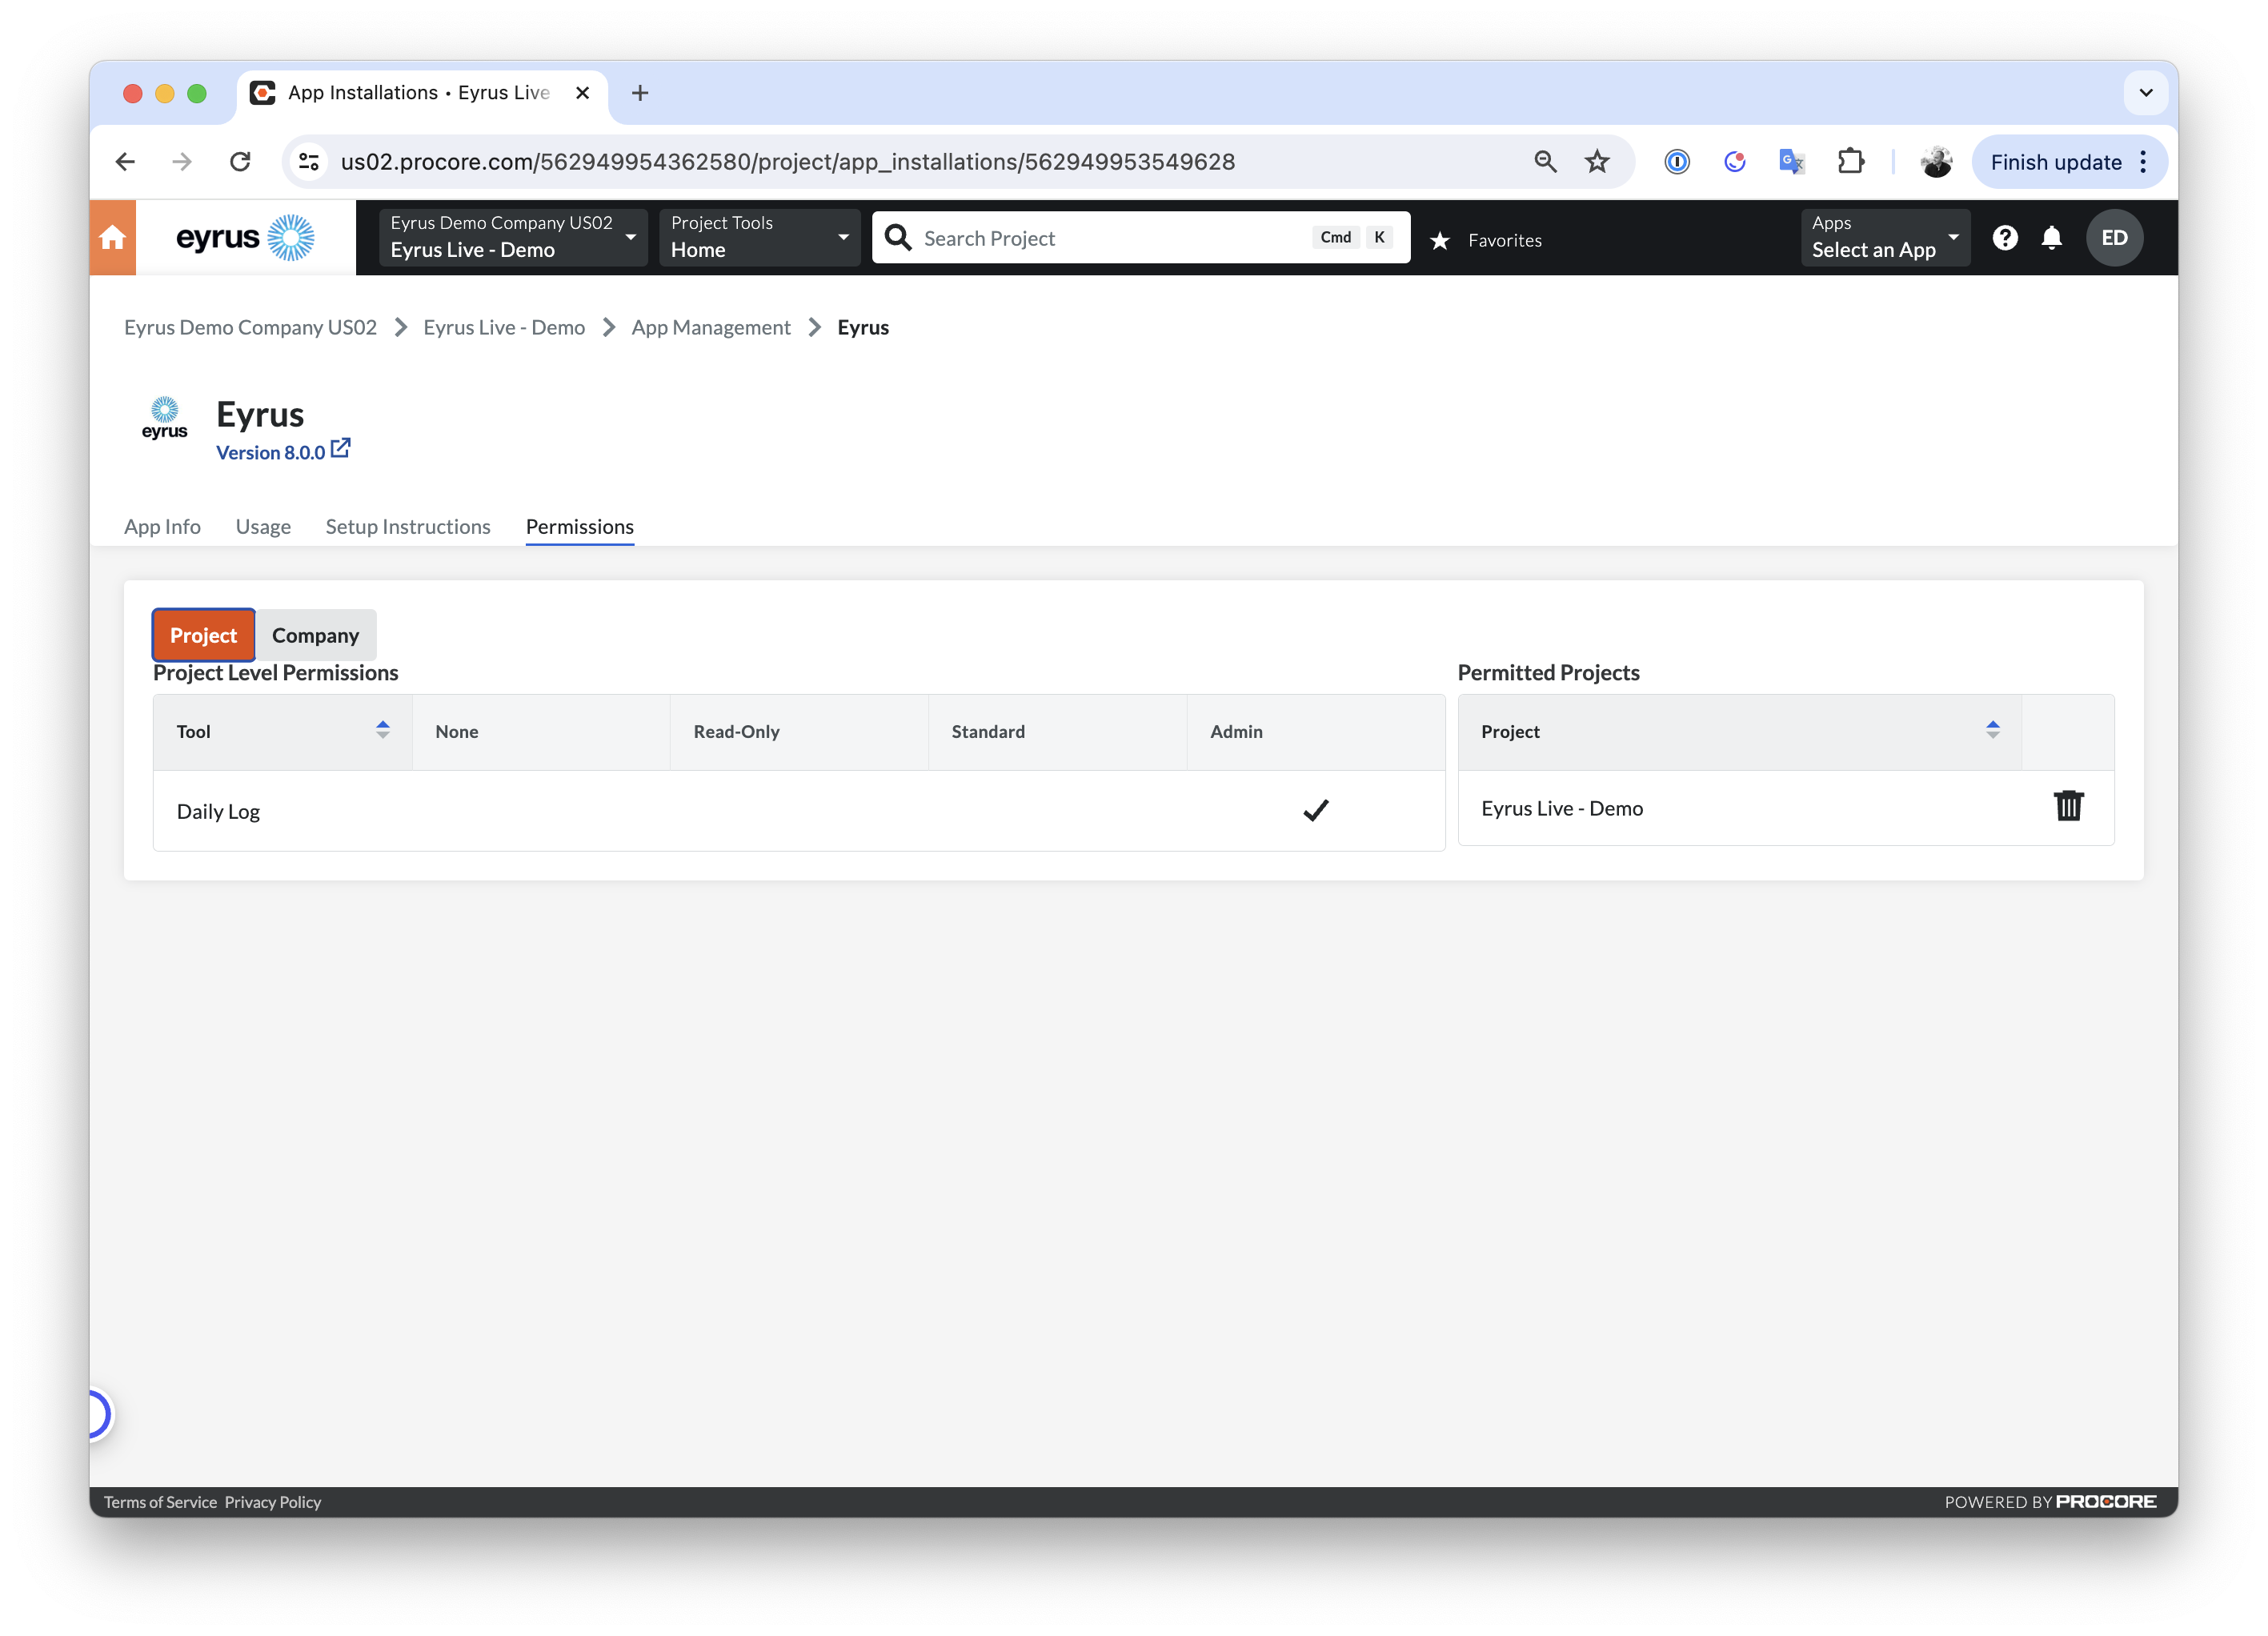Click the Eyrus Live - Demo permitted project
2268x1636 pixels.
point(1562,808)
